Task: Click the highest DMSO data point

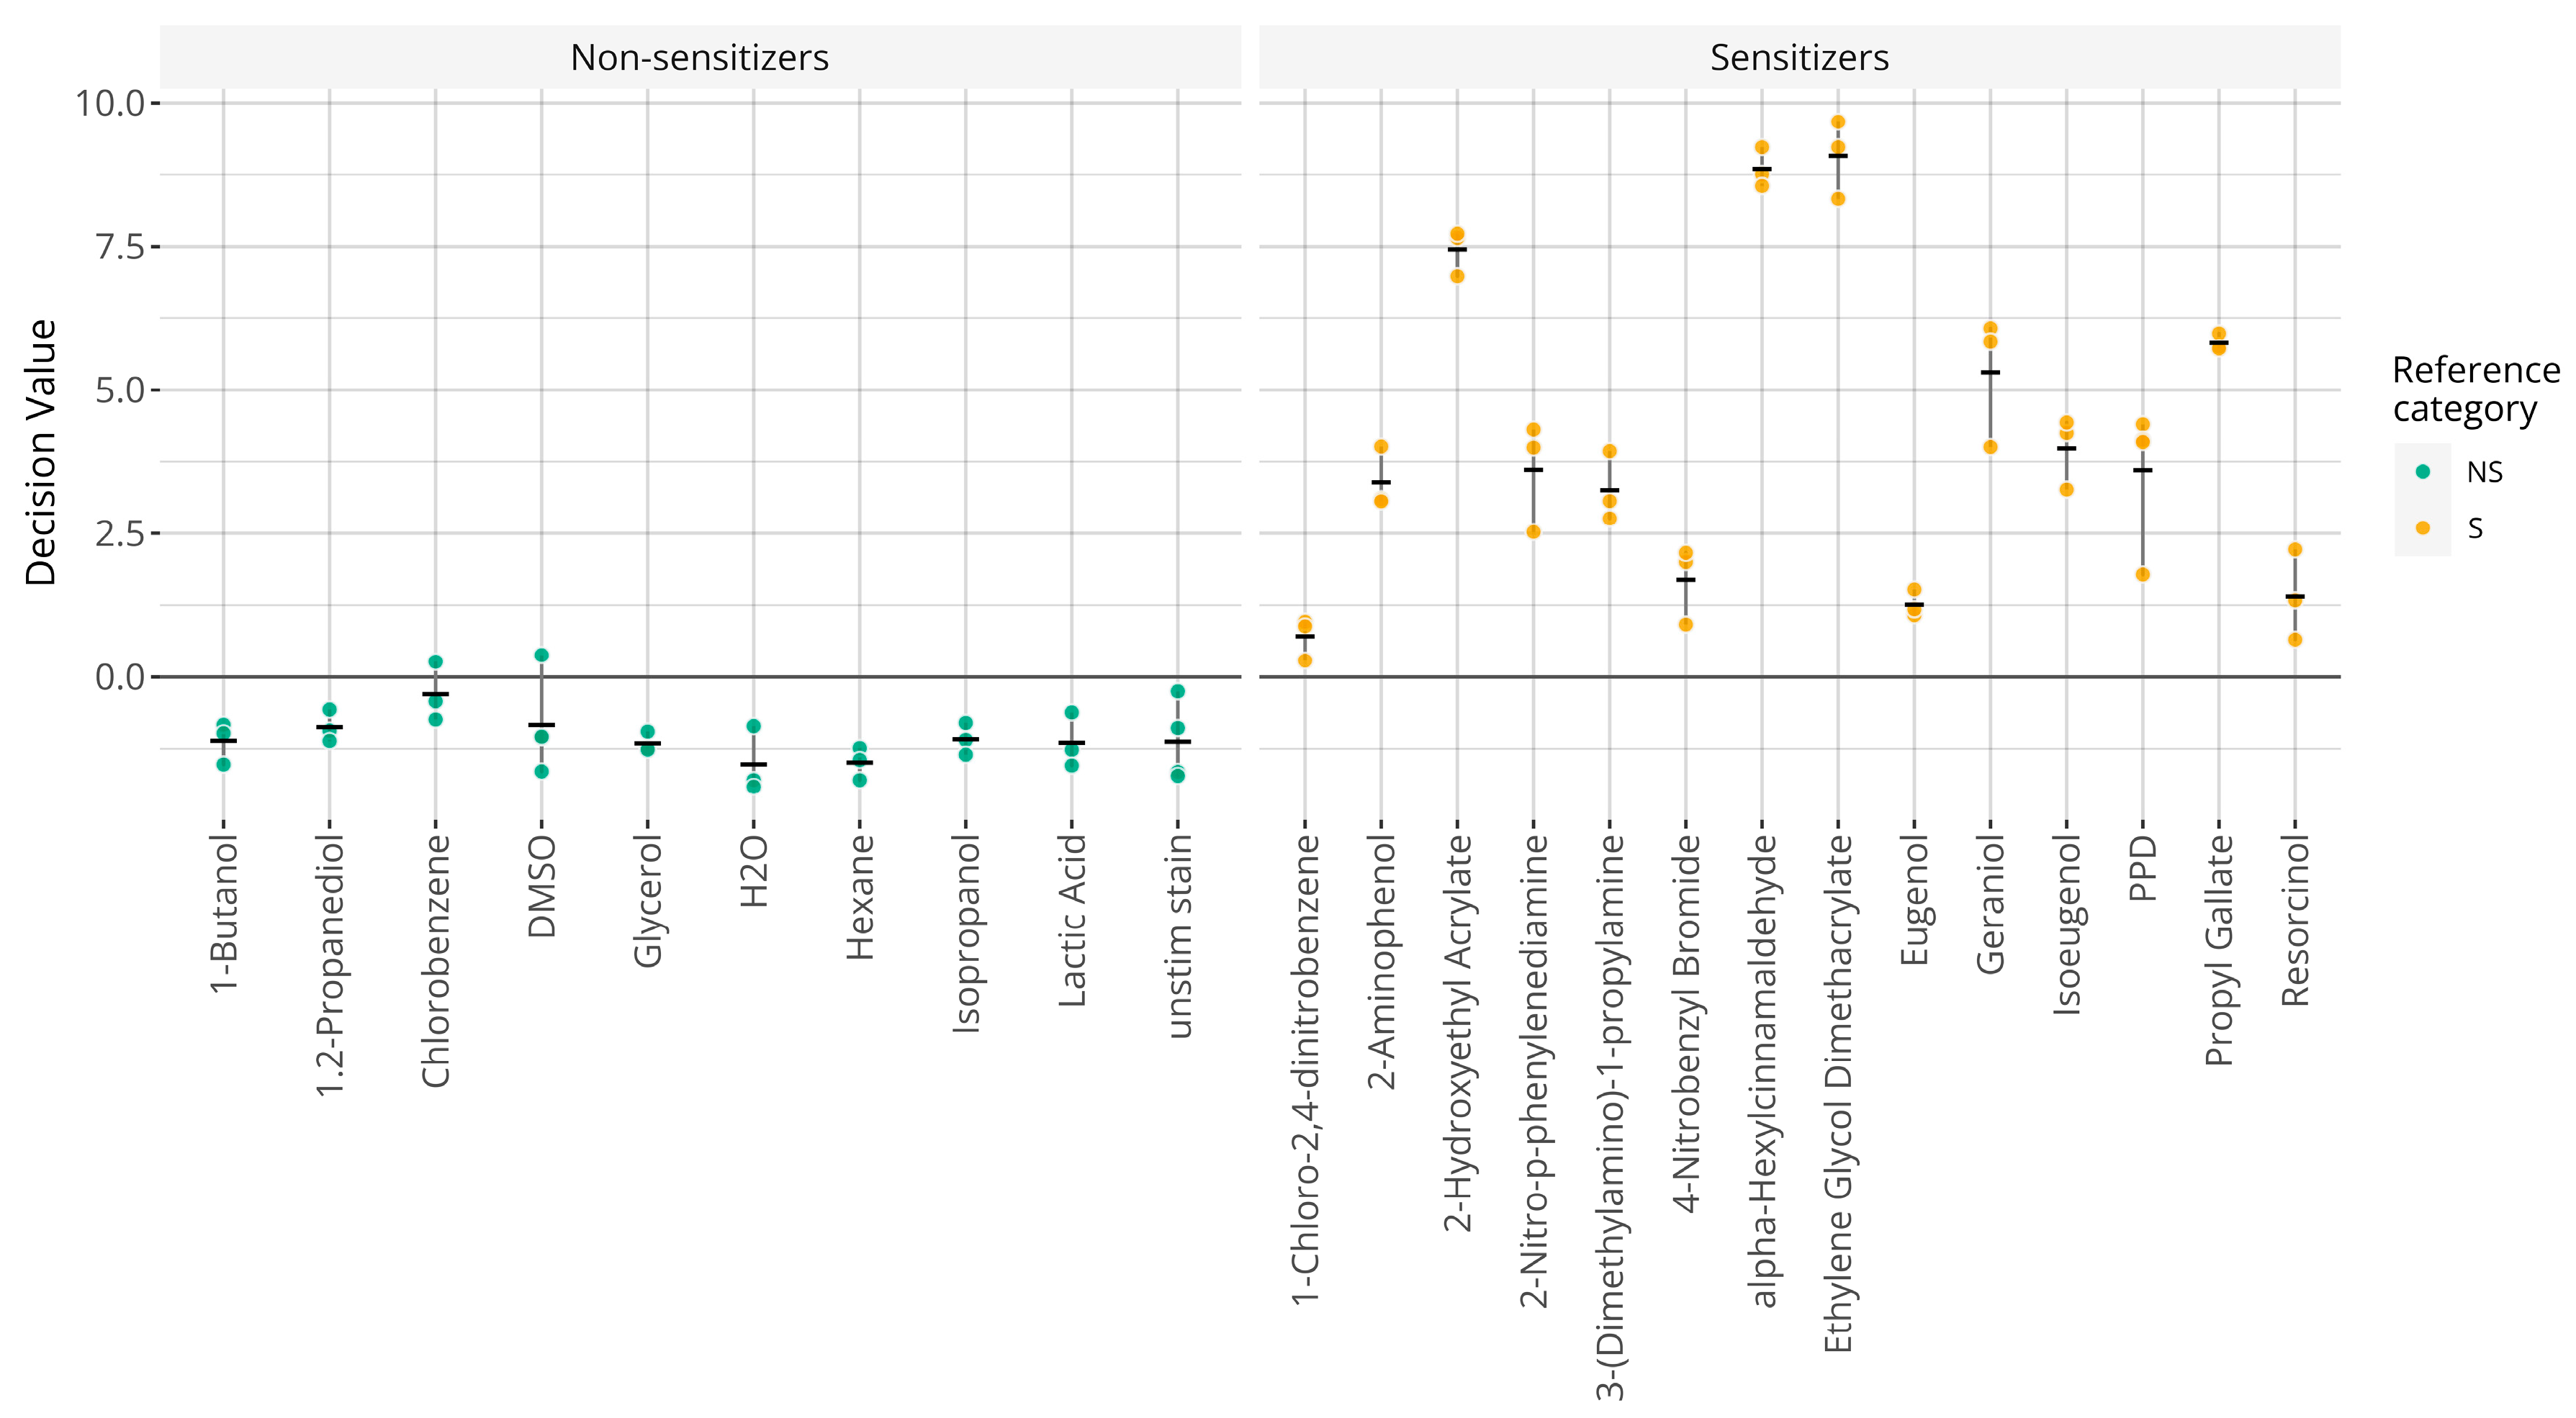Action: coord(541,656)
